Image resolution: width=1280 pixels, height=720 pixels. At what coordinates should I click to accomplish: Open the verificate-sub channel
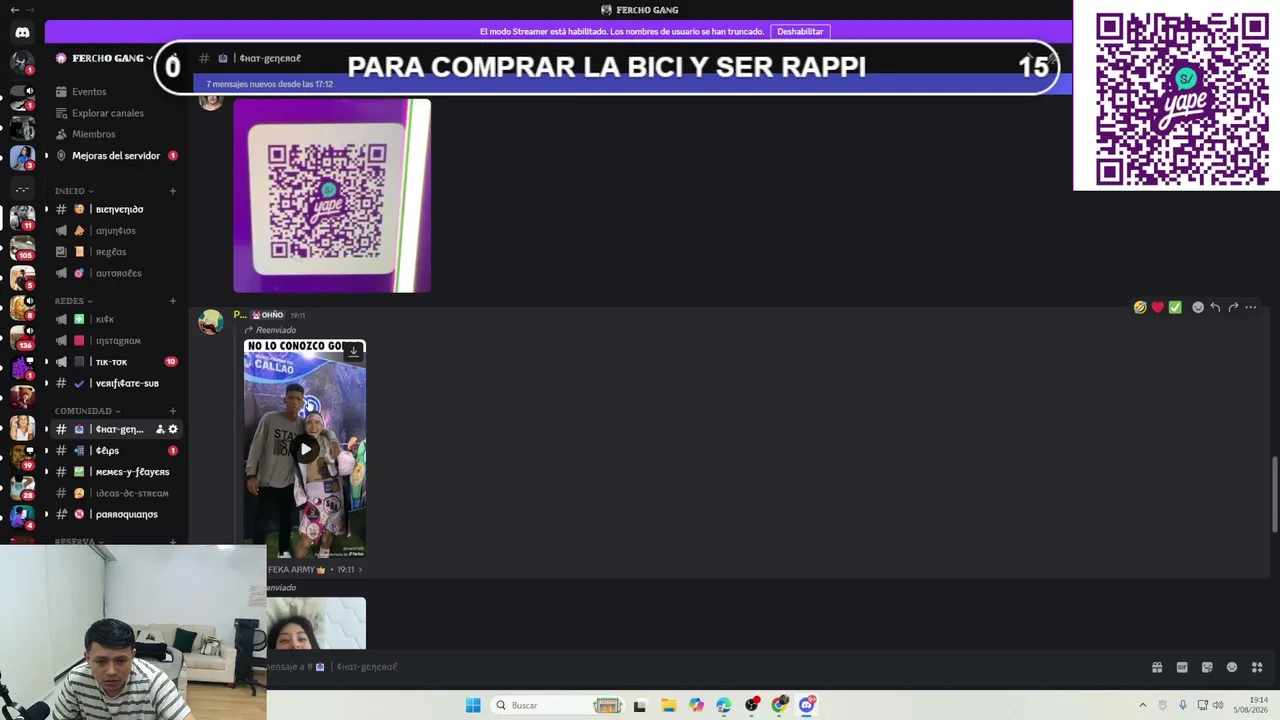tap(118, 383)
